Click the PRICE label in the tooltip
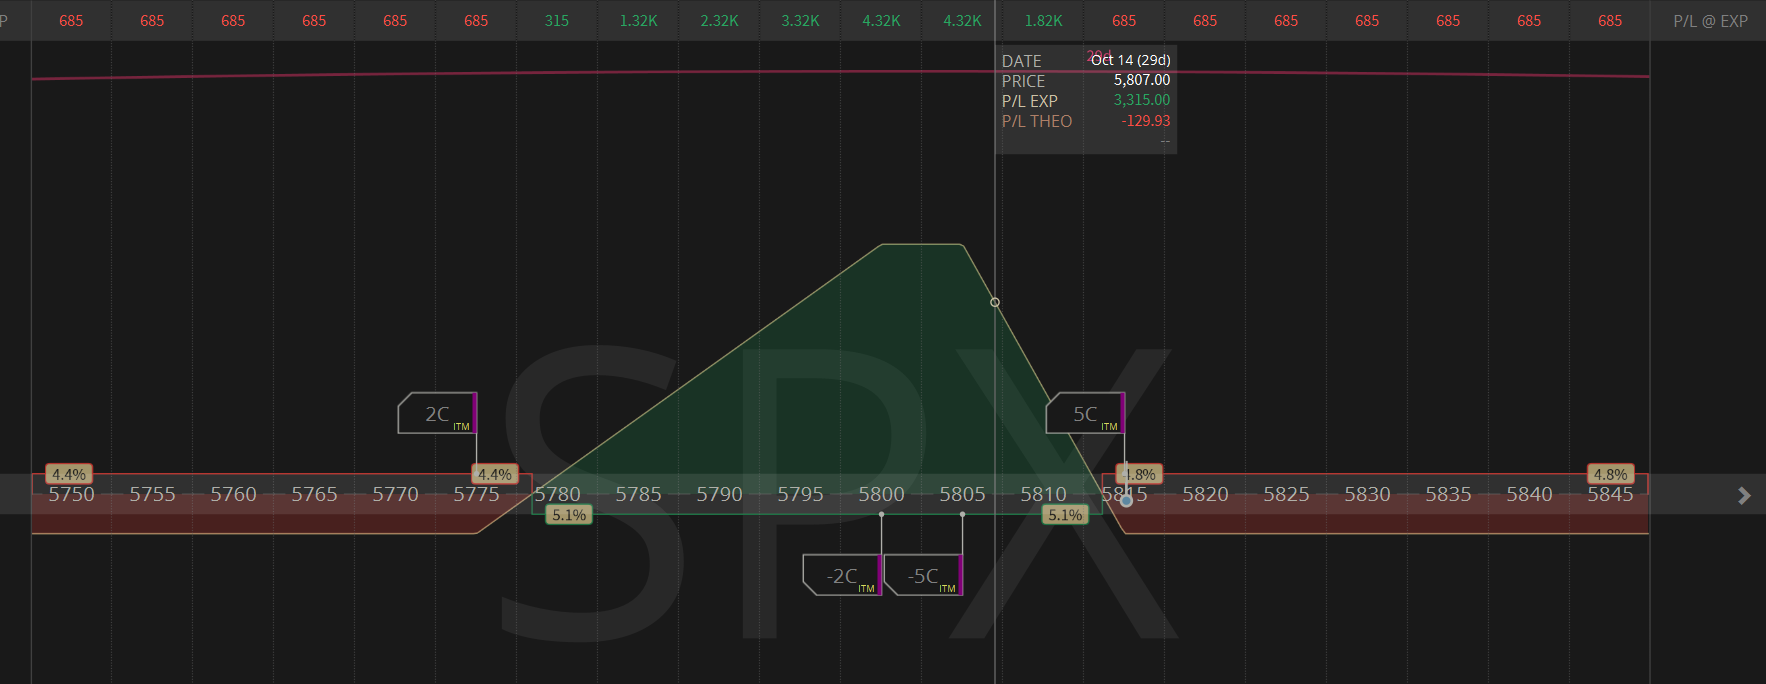The image size is (1766, 684). pyautogui.click(x=1023, y=81)
